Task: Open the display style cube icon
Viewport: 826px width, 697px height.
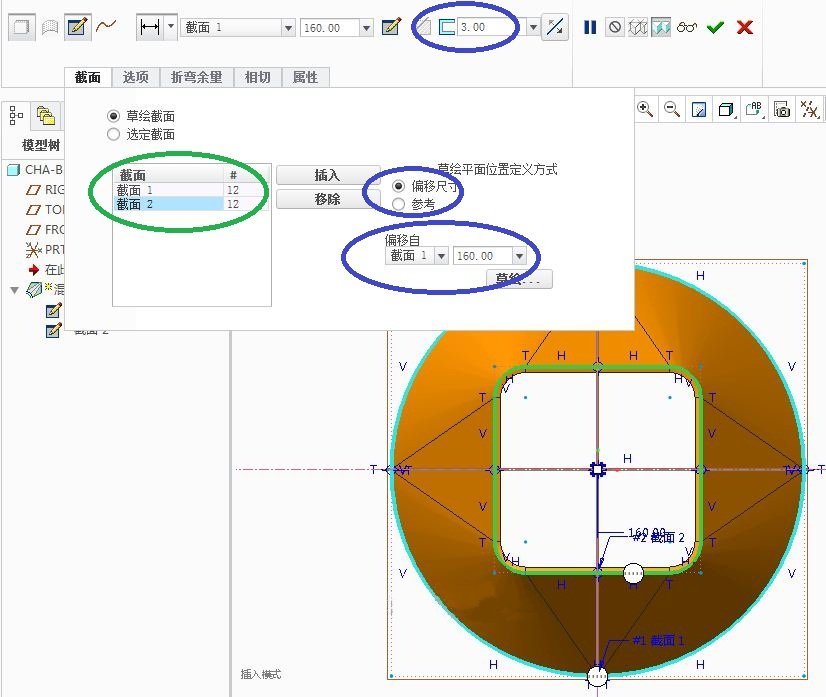Action: pos(727,110)
